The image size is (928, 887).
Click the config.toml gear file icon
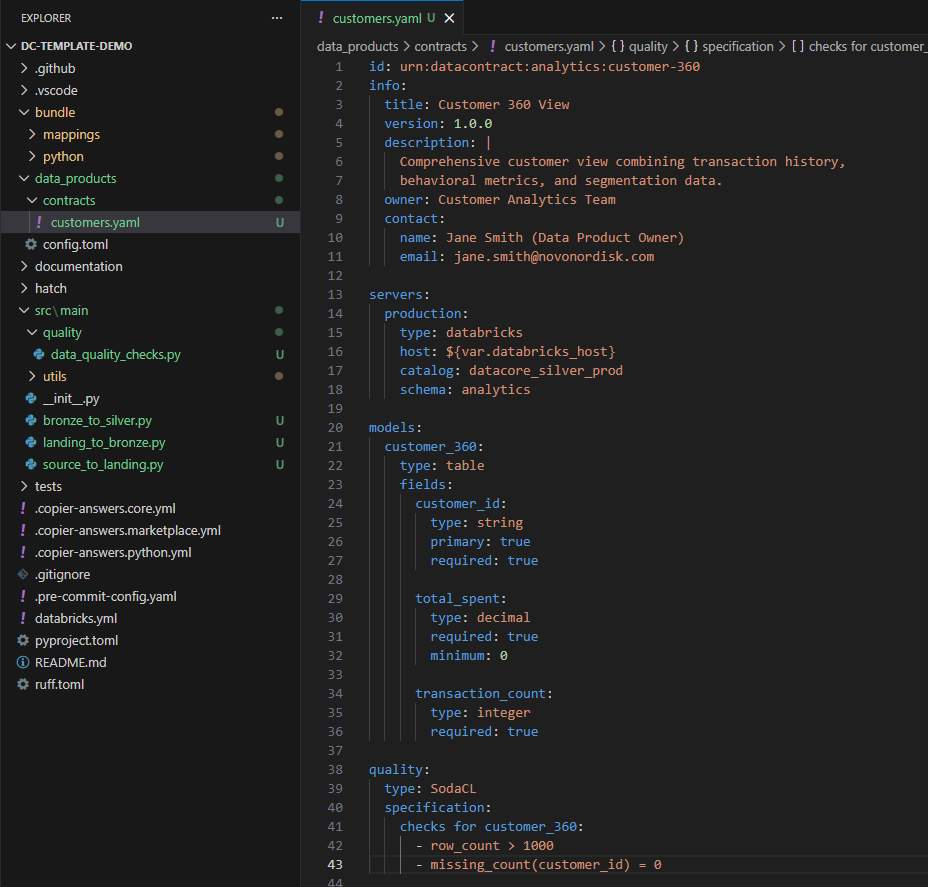point(31,244)
